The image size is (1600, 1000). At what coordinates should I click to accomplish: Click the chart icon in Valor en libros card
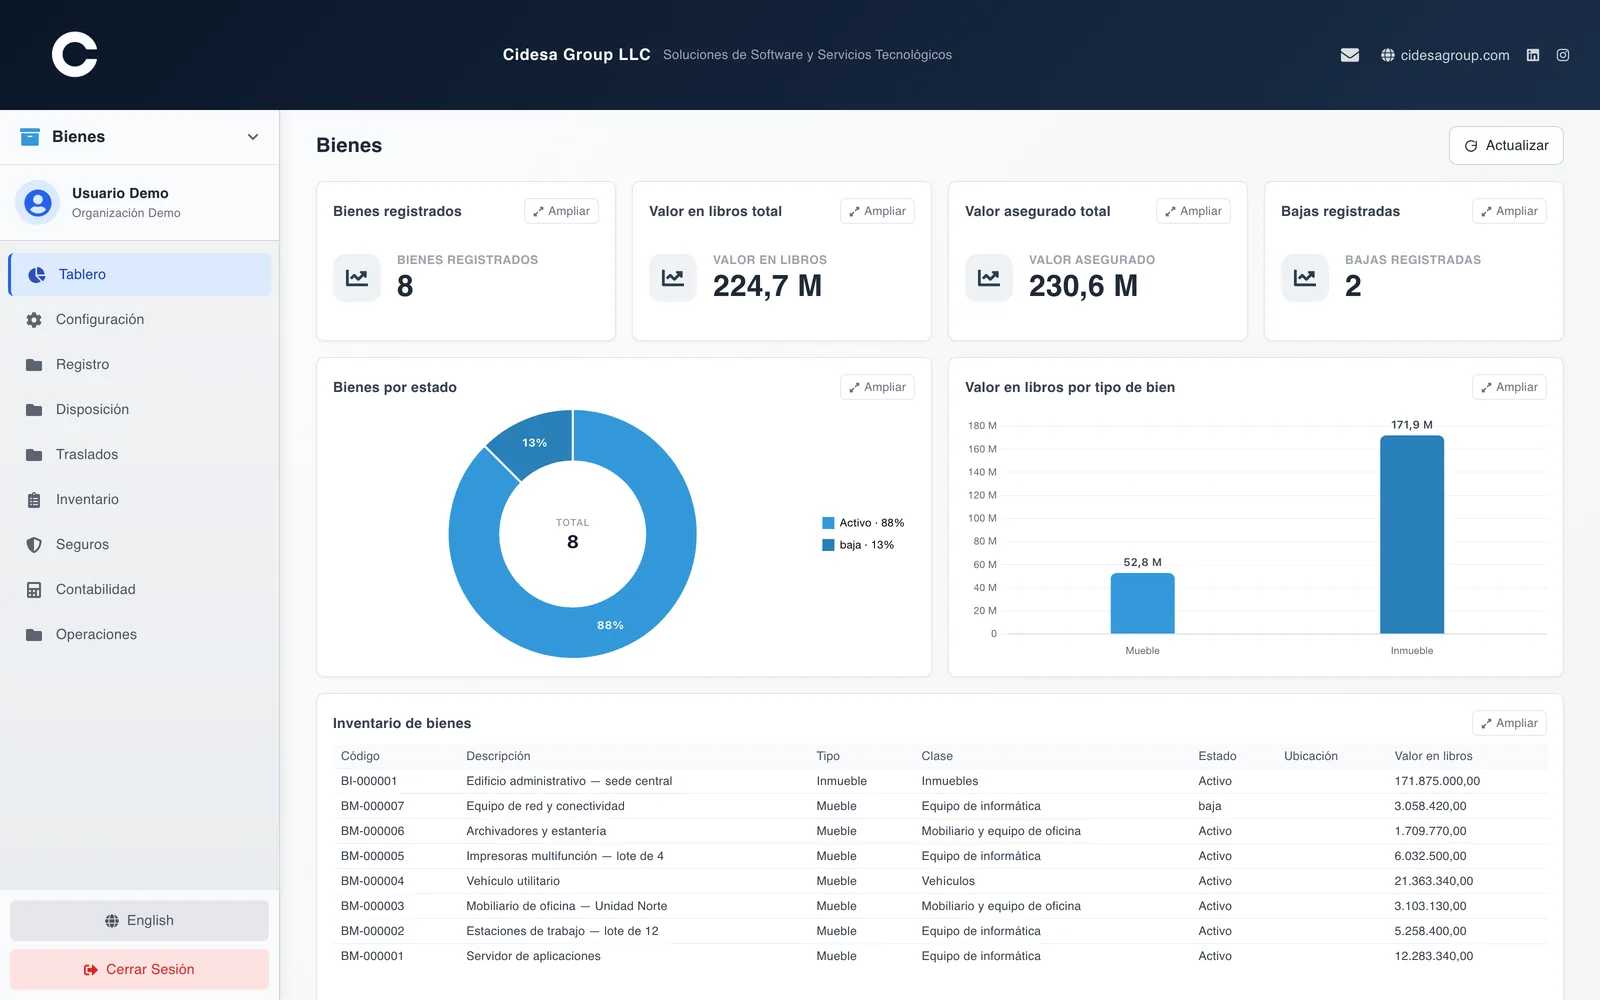point(673,278)
